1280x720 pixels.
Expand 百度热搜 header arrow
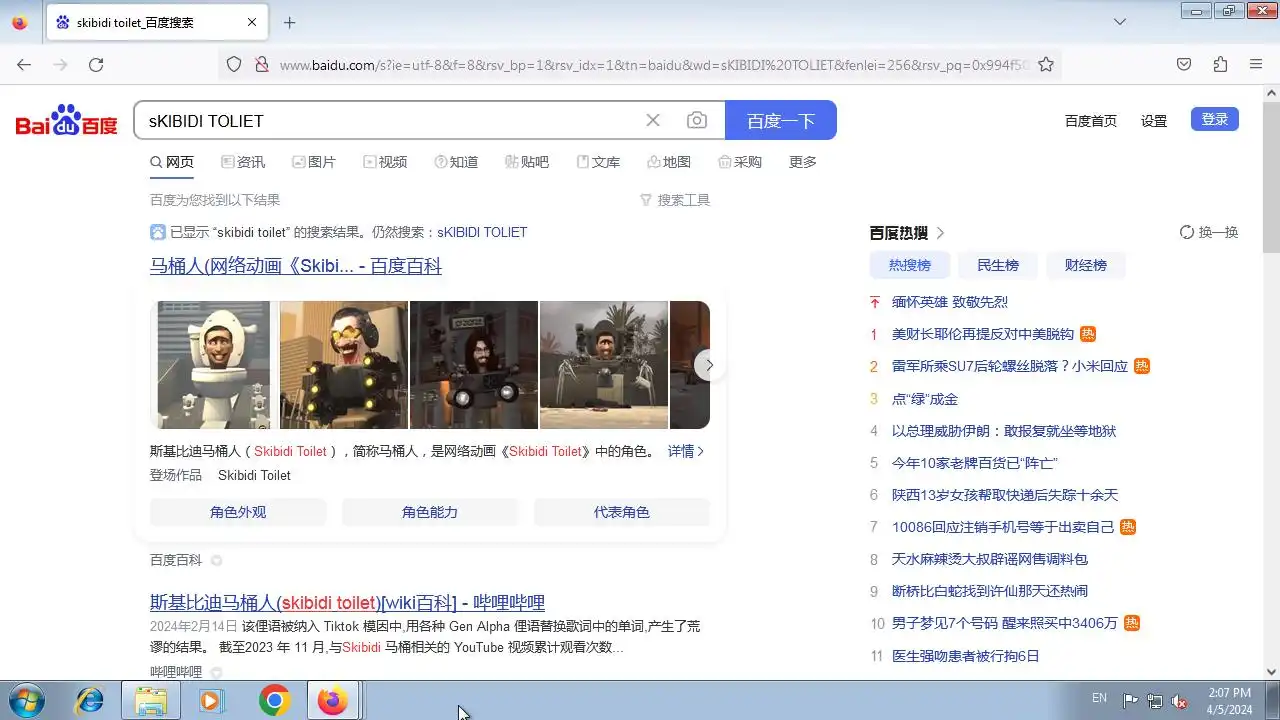click(940, 233)
